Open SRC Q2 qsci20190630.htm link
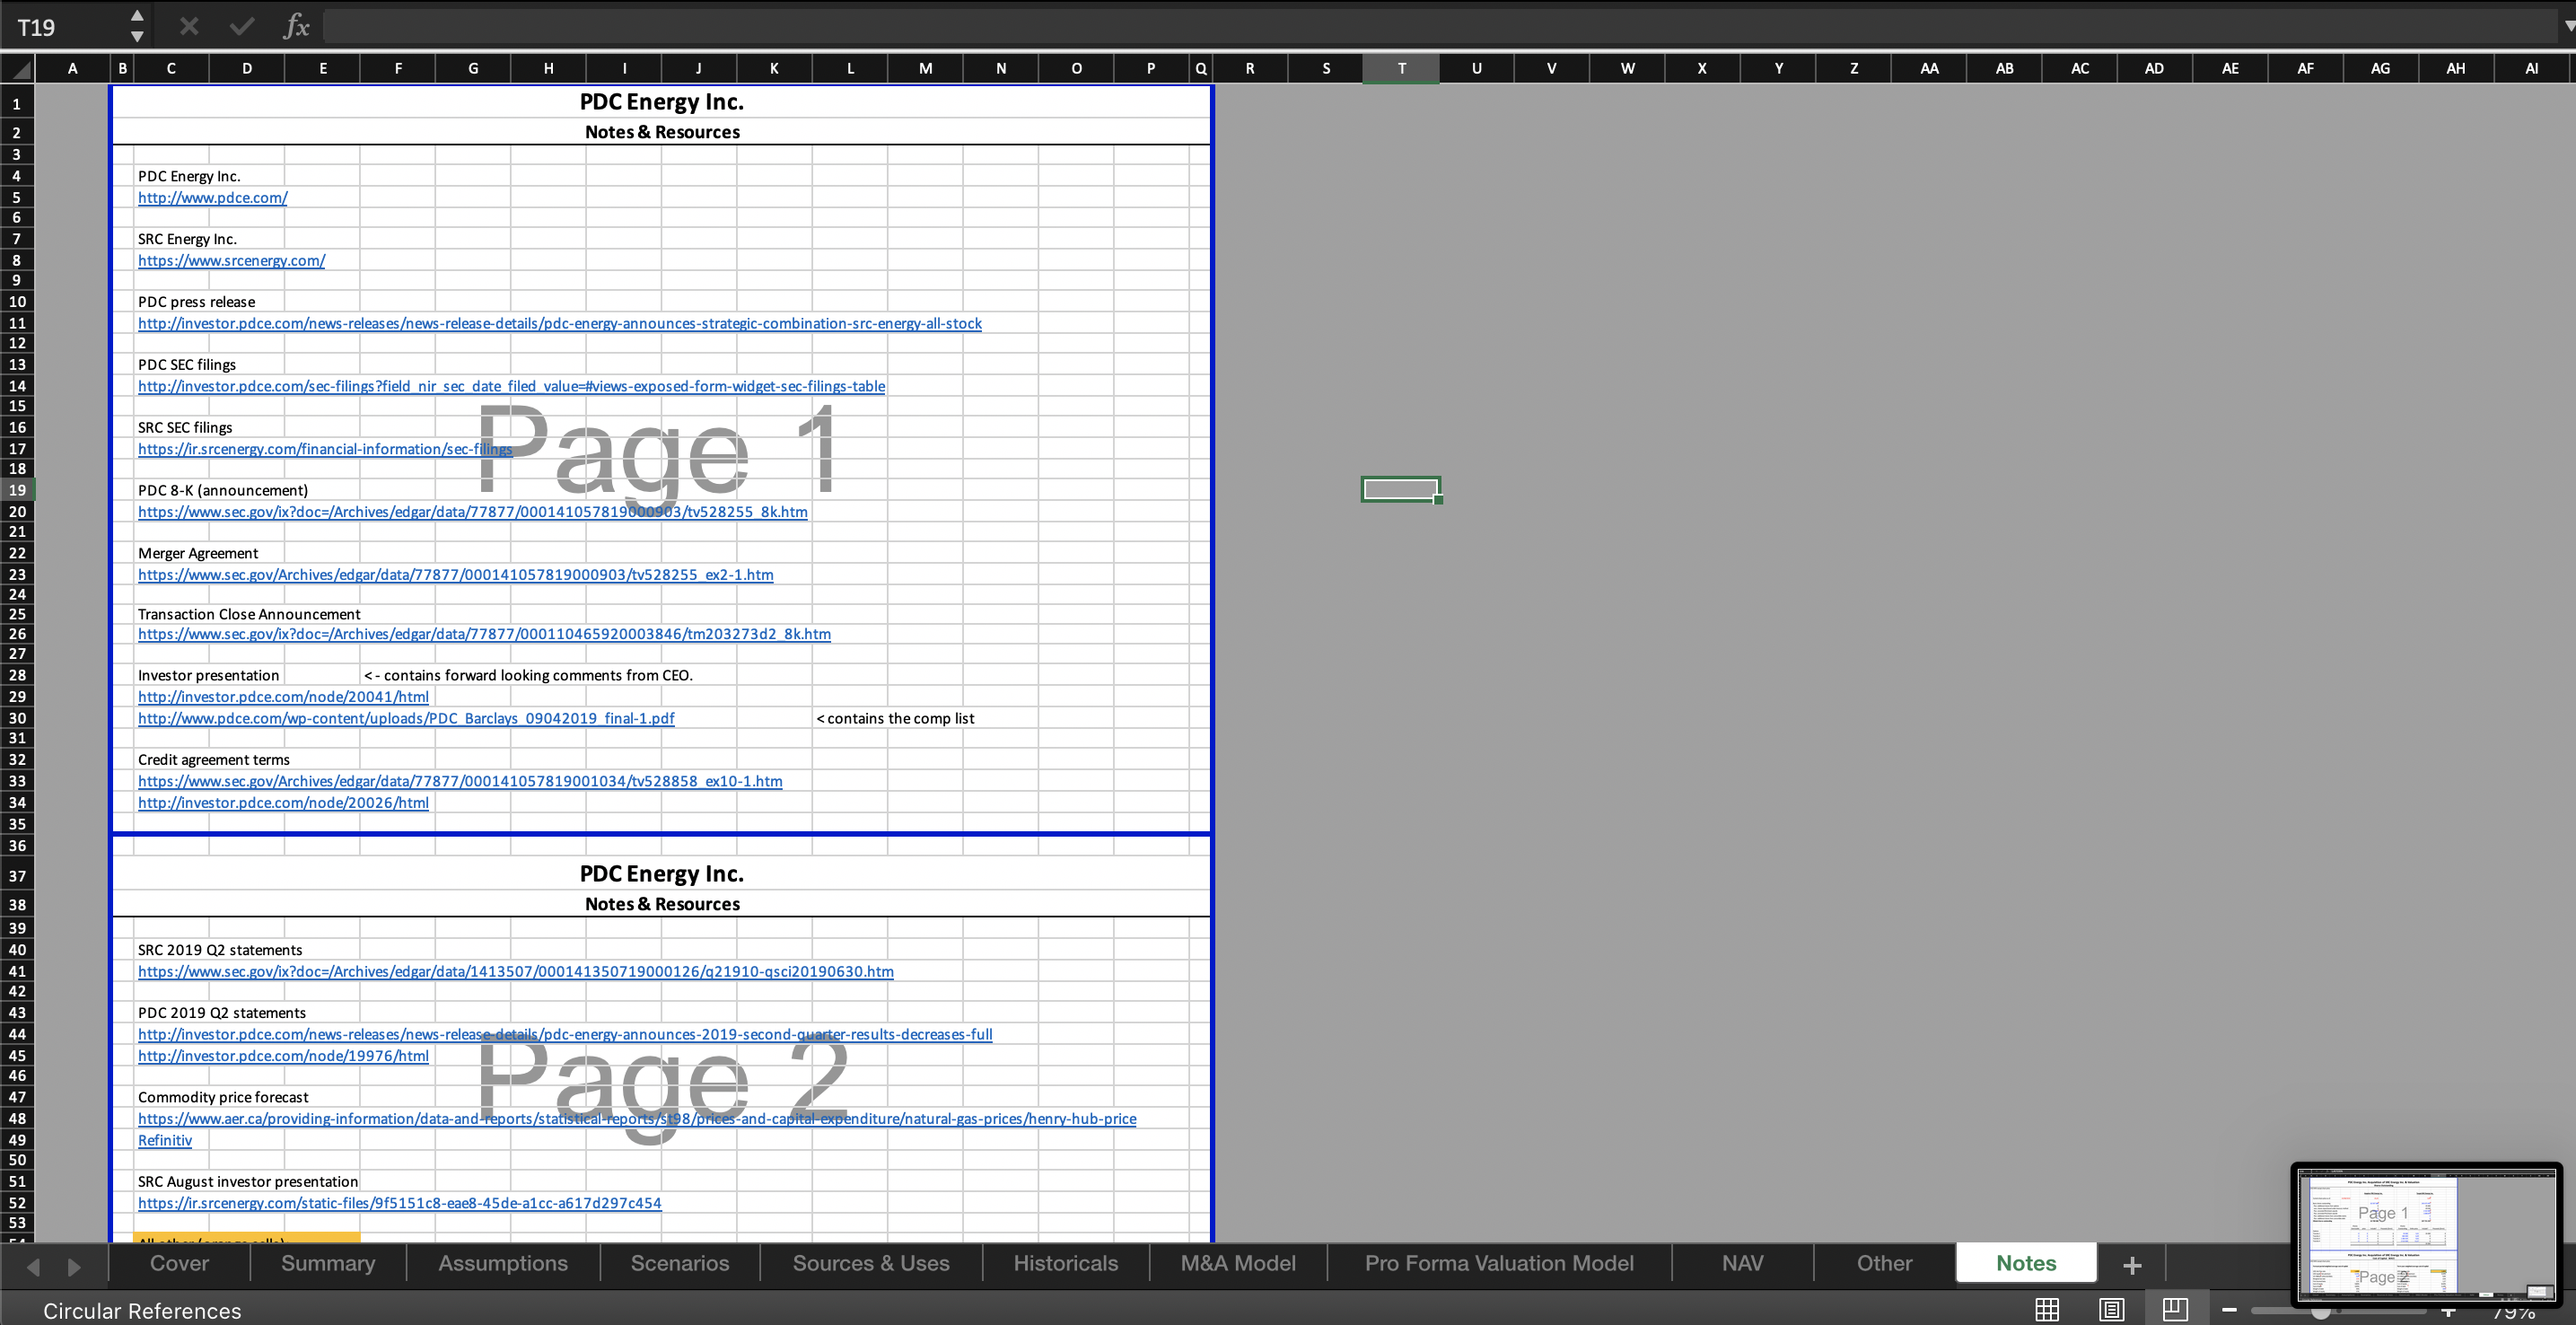The height and width of the screenshot is (1325, 2576). (x=516, y=972)
